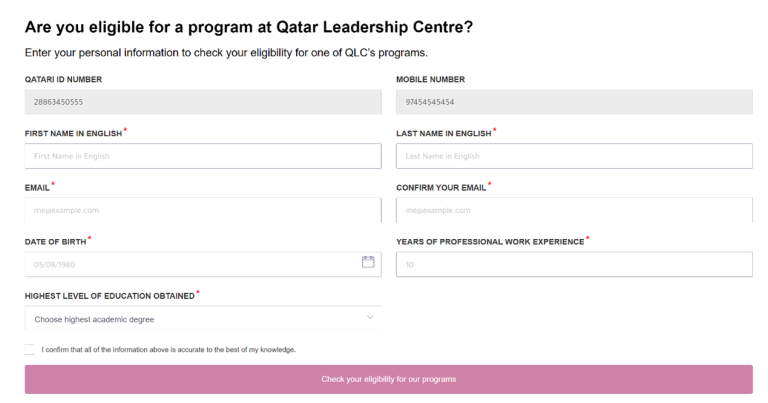This screenshot has width=768, height=403.
Task: Click "Years of Professional Work Experience" label
Action: click(x=490, y=241)
